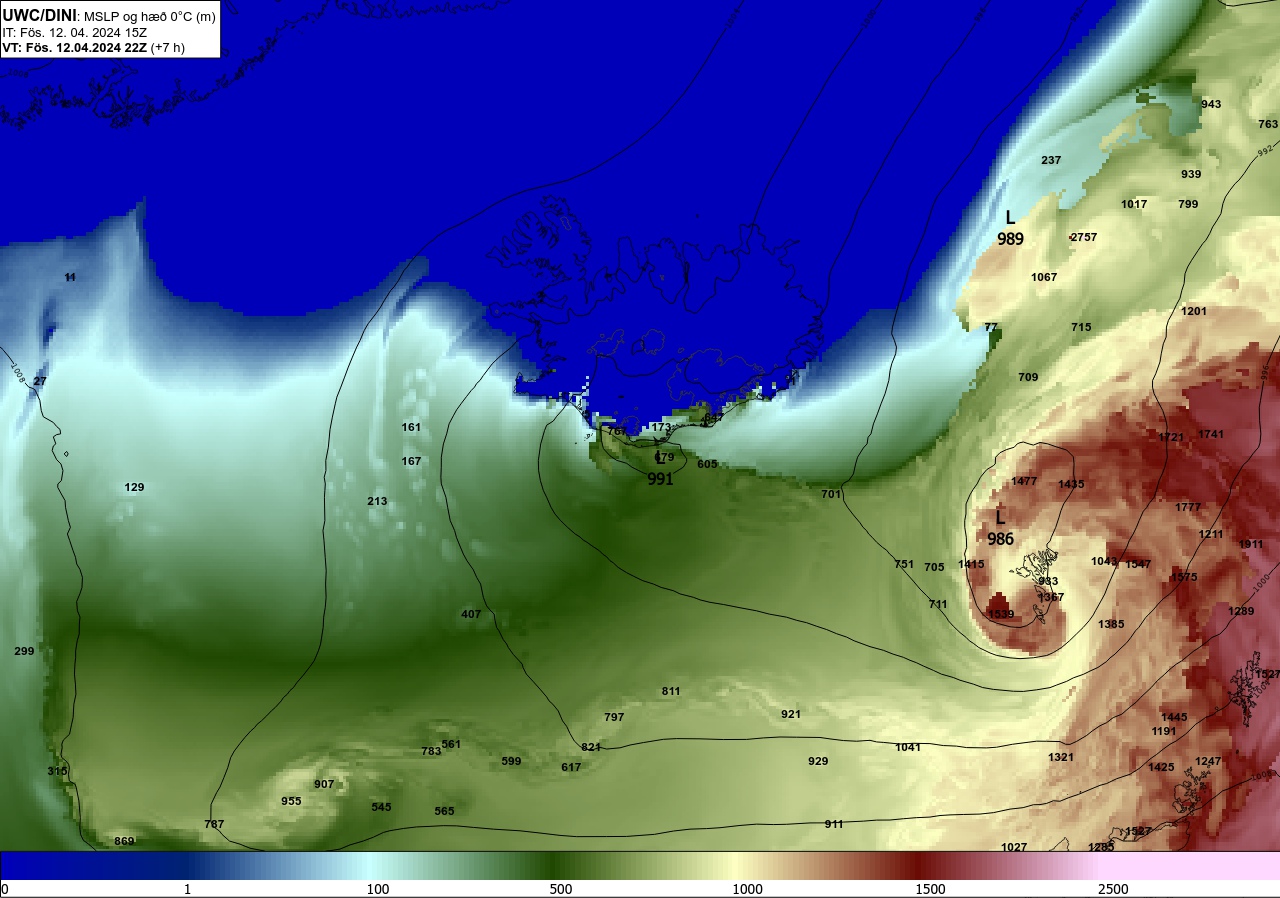Click the 1445 height value

click(x=1174, y=717)
